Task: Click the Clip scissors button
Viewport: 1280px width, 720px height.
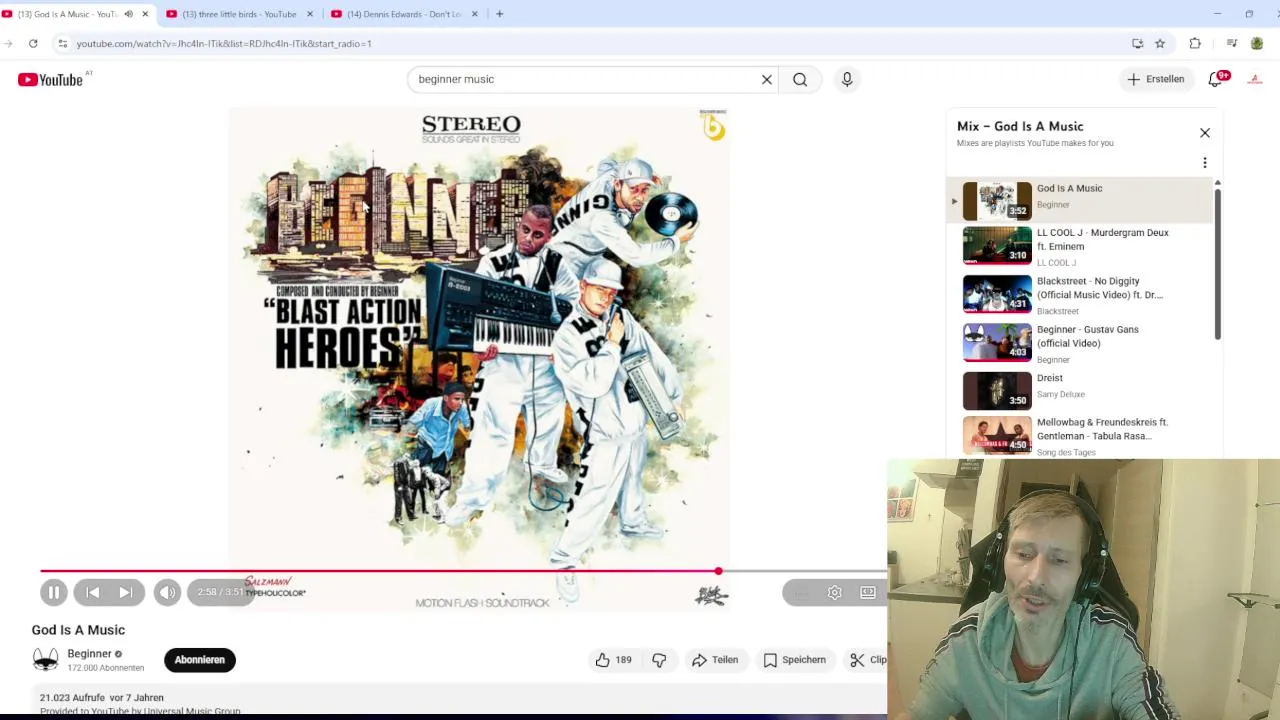Action: tap(867, 660)
